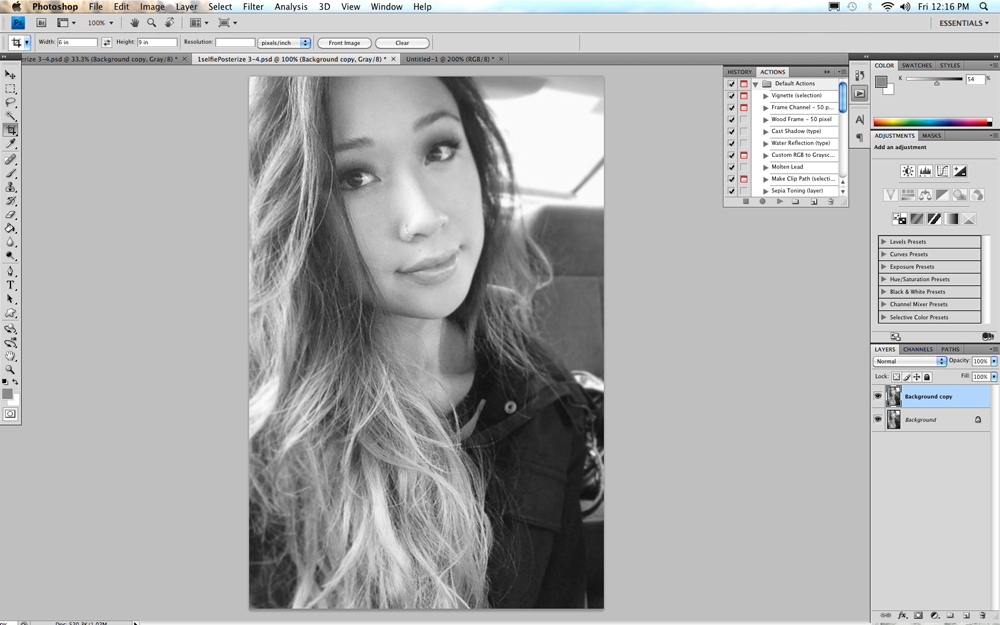
Task: Click the crop Width input field
Action: point(77,43)
